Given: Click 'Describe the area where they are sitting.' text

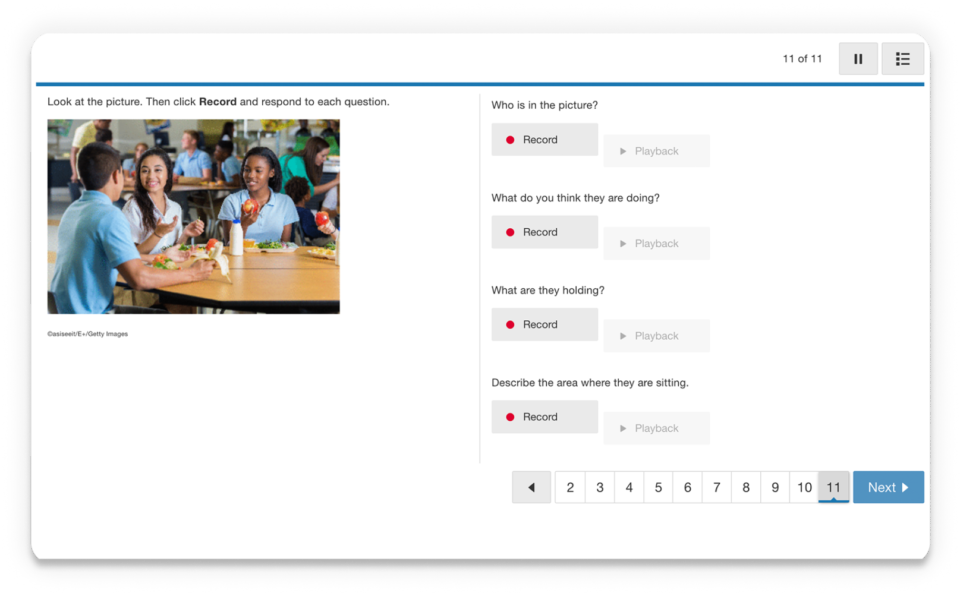Looking at the screenshot, I should (590, 382).
